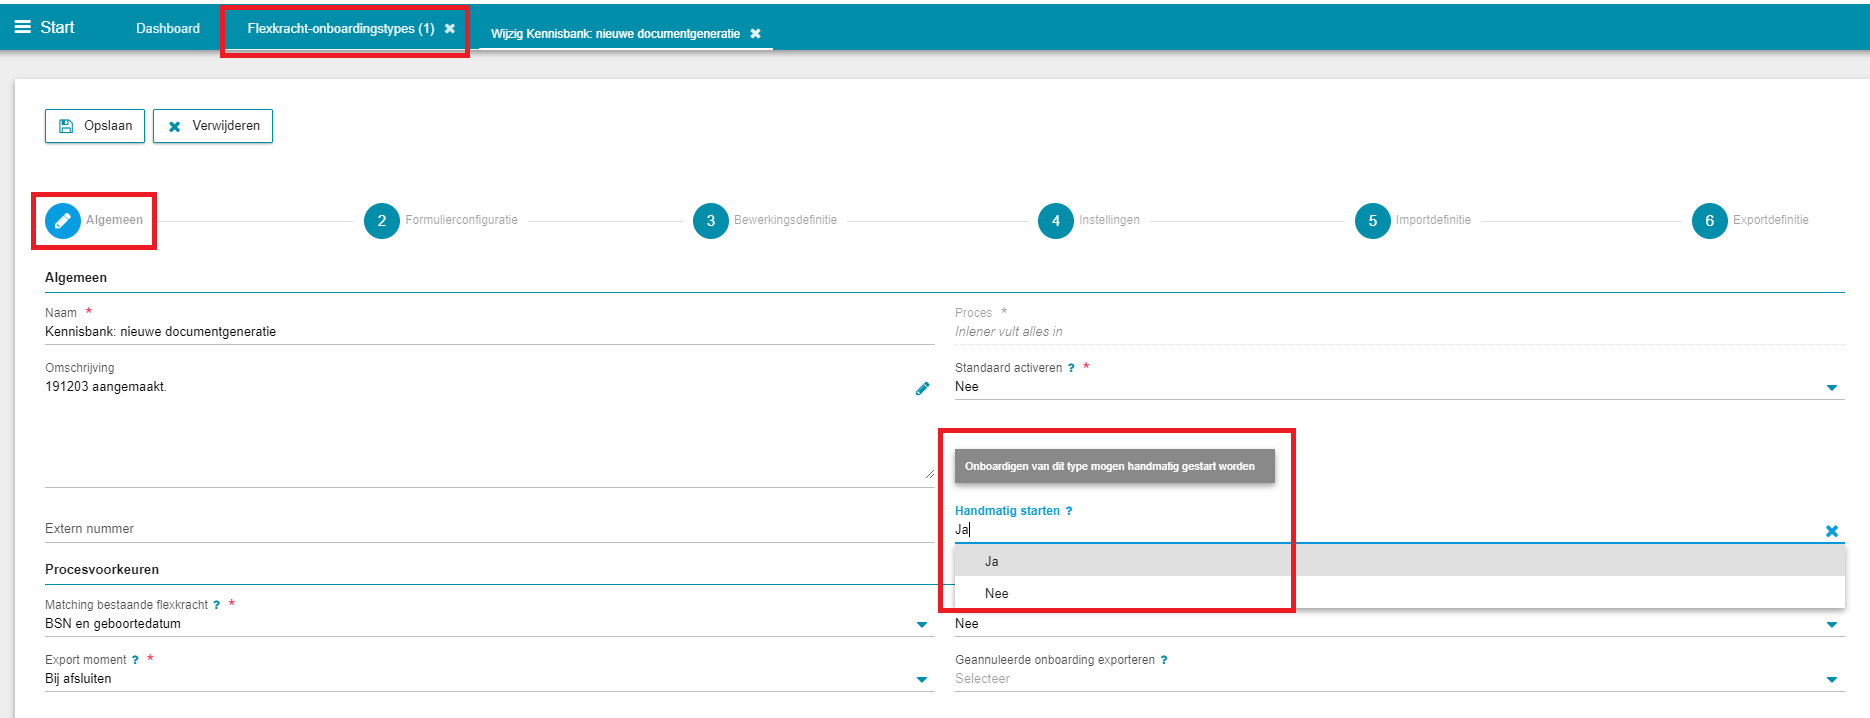This screenshot has height=718, width=1870.
Task: Click the edit pencil in Omschrijving field
Action: (922, 388)
